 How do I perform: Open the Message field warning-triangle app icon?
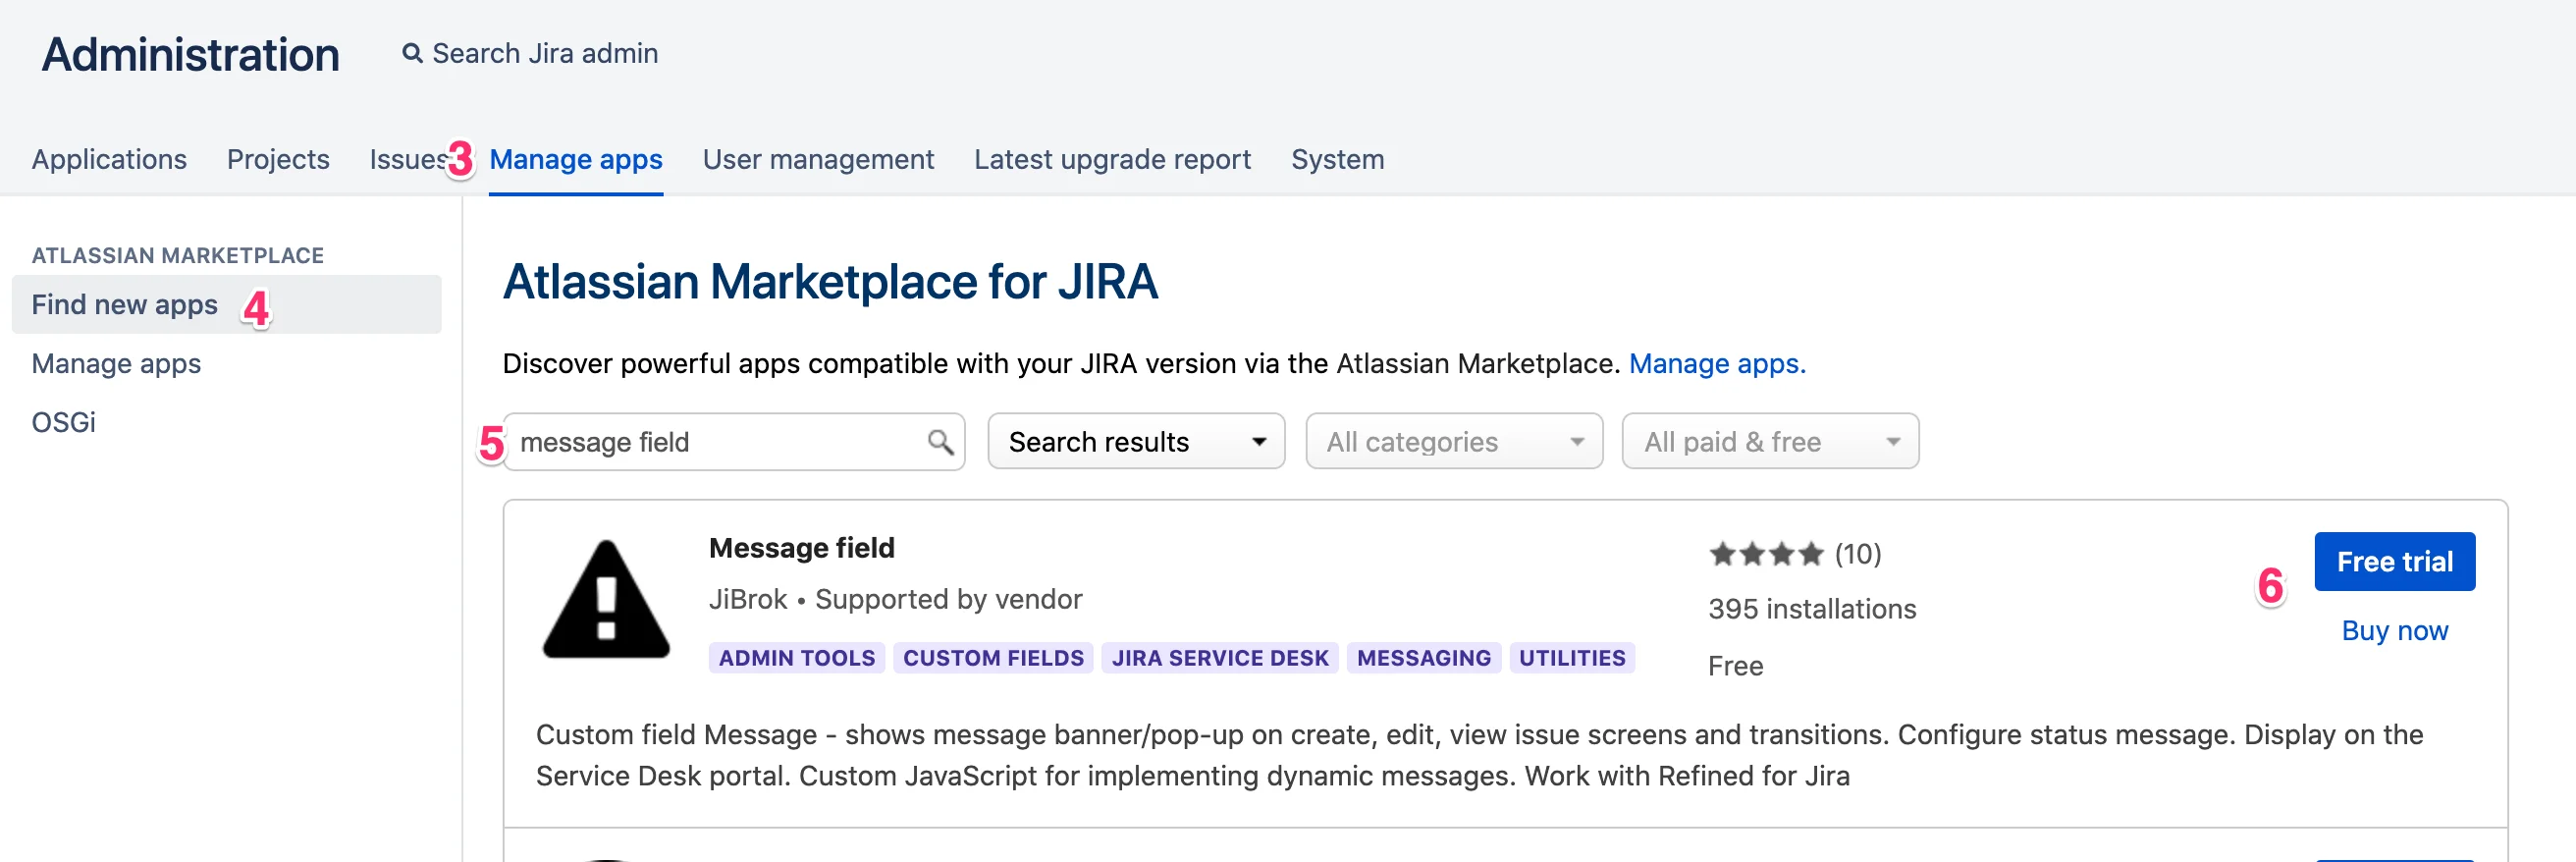tap(606, 600)
